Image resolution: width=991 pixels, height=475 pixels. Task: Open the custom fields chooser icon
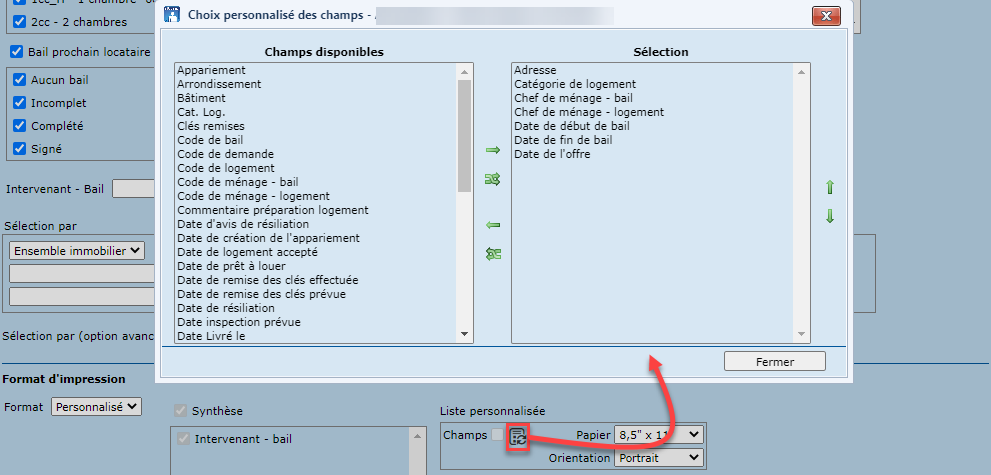(x=517, y=436)
